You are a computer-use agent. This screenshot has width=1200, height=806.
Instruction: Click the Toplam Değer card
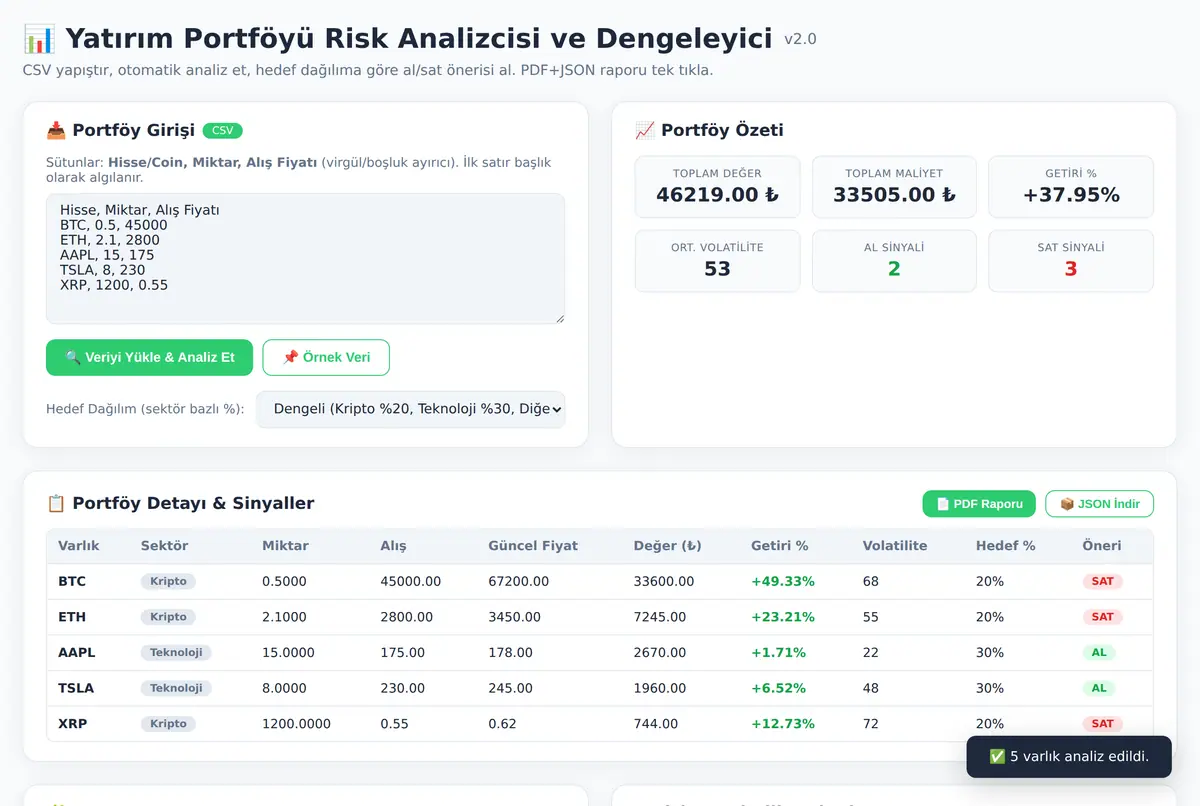717,187
